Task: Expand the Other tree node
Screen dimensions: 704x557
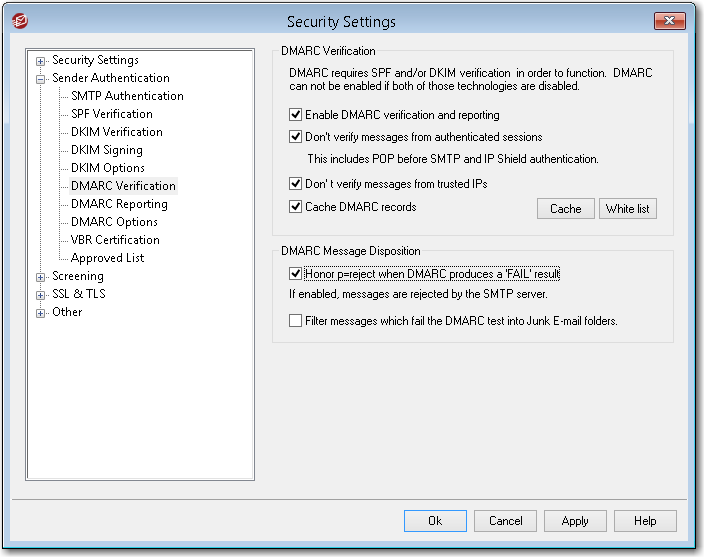Action: point(41,312)
